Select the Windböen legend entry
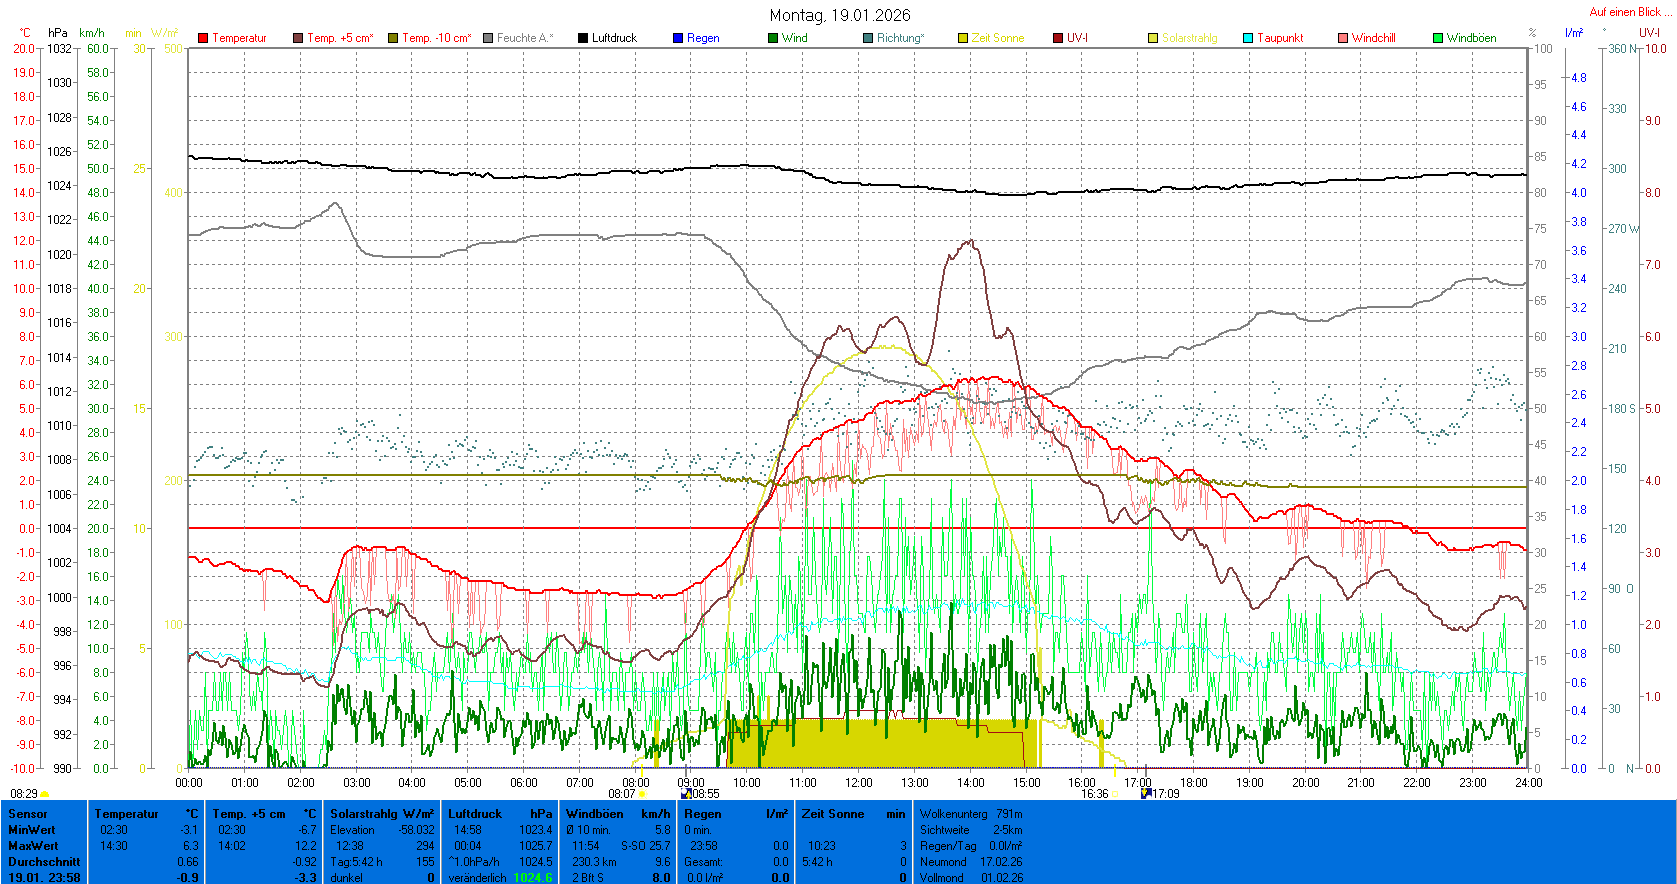Screen dimensions: 1677x884 click(1471, 38)
